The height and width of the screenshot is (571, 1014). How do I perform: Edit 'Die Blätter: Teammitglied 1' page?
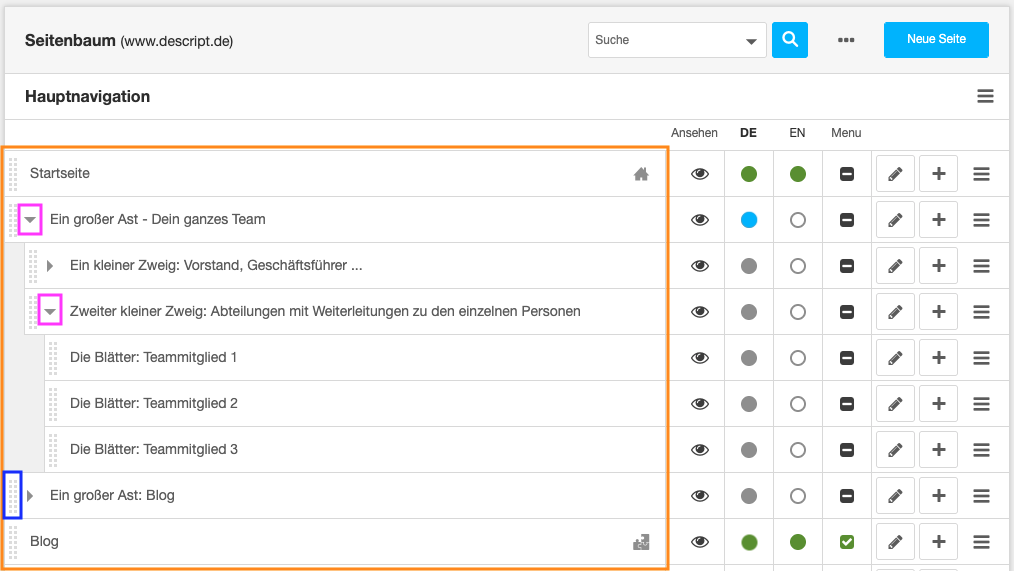coord(895,358)
